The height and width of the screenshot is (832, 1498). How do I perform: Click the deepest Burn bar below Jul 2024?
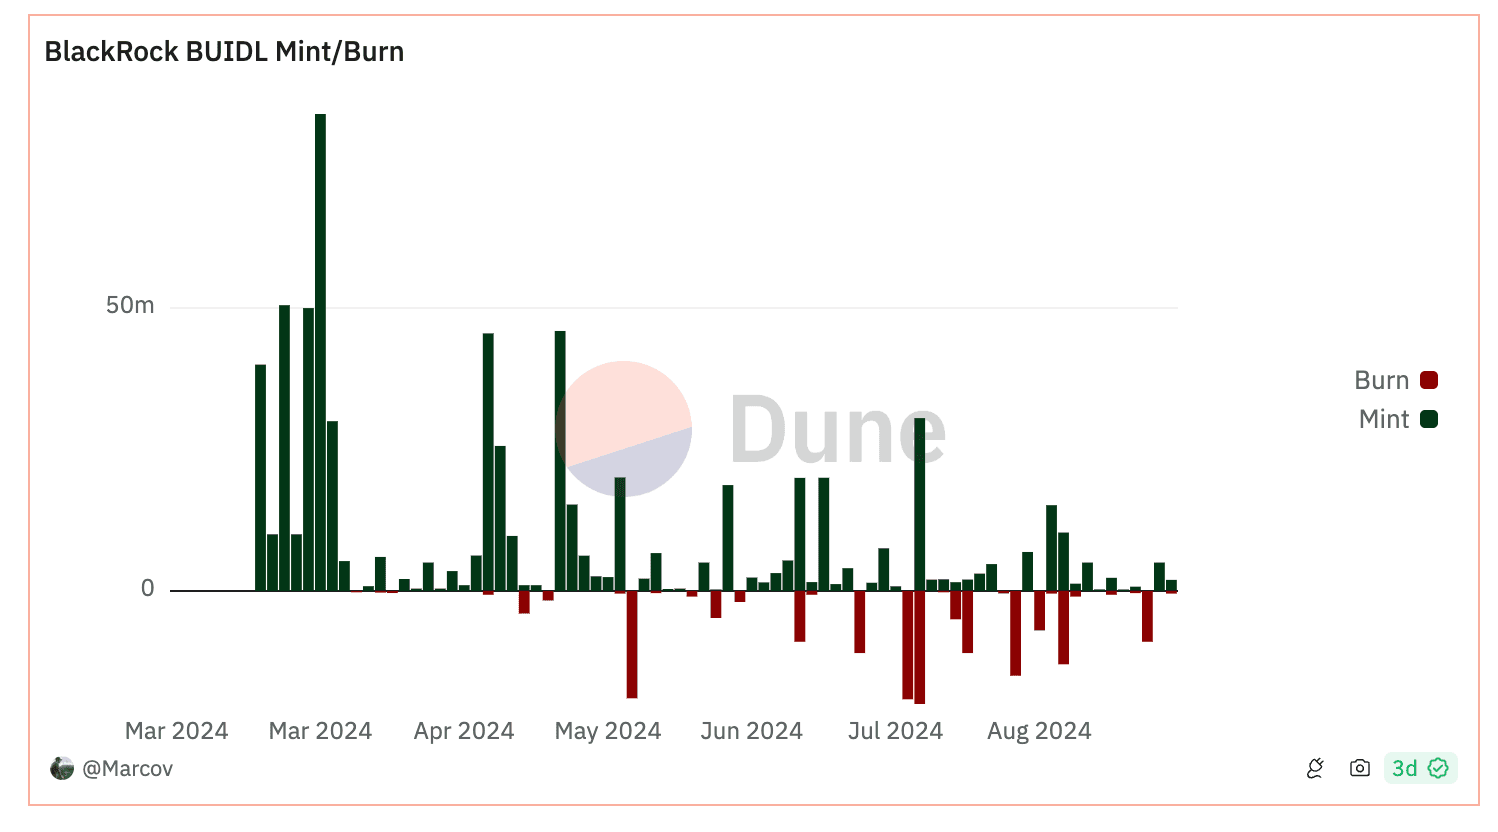[919, 647]
